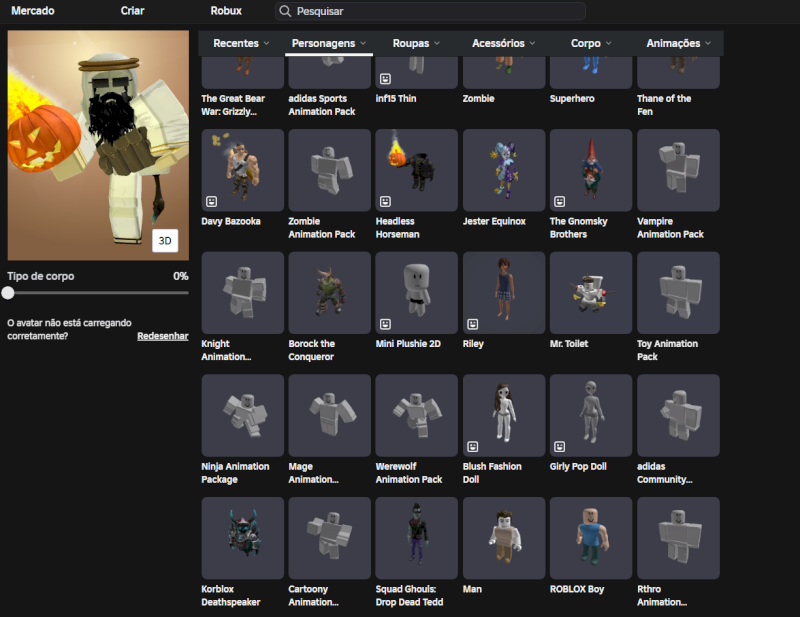Image resolution: width=800 pixels, height=617 pixels.
Task: Toggle the 3D avatar view button
Action: [166, 241]
